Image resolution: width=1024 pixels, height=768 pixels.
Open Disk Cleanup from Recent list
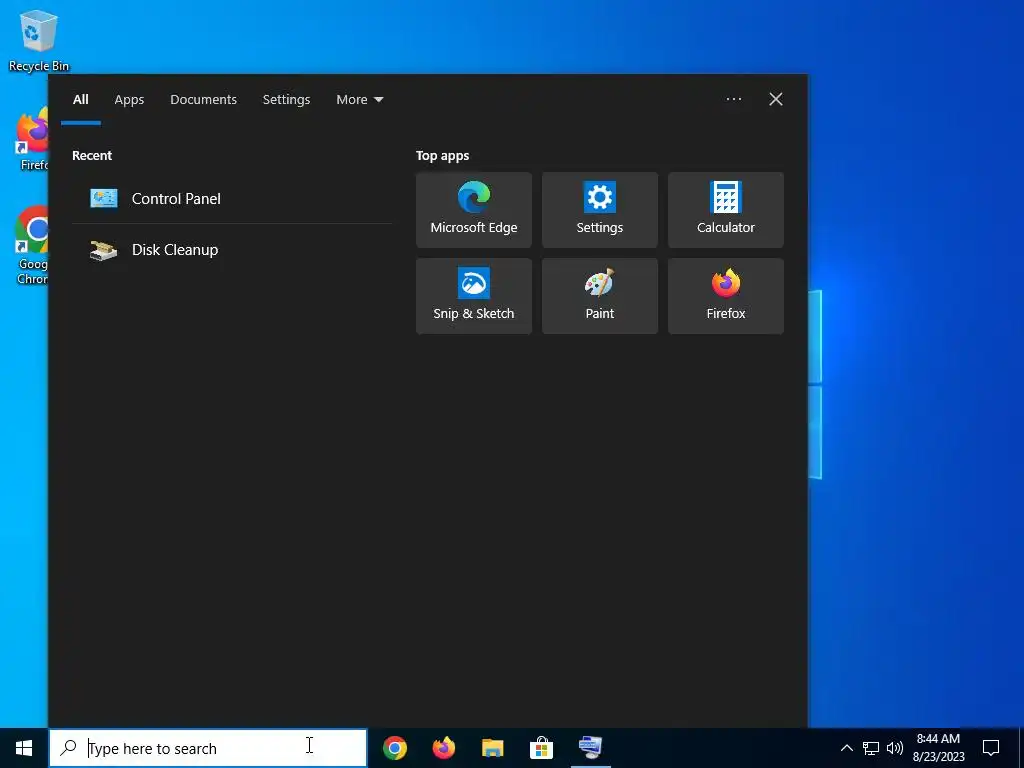(232, 249)
